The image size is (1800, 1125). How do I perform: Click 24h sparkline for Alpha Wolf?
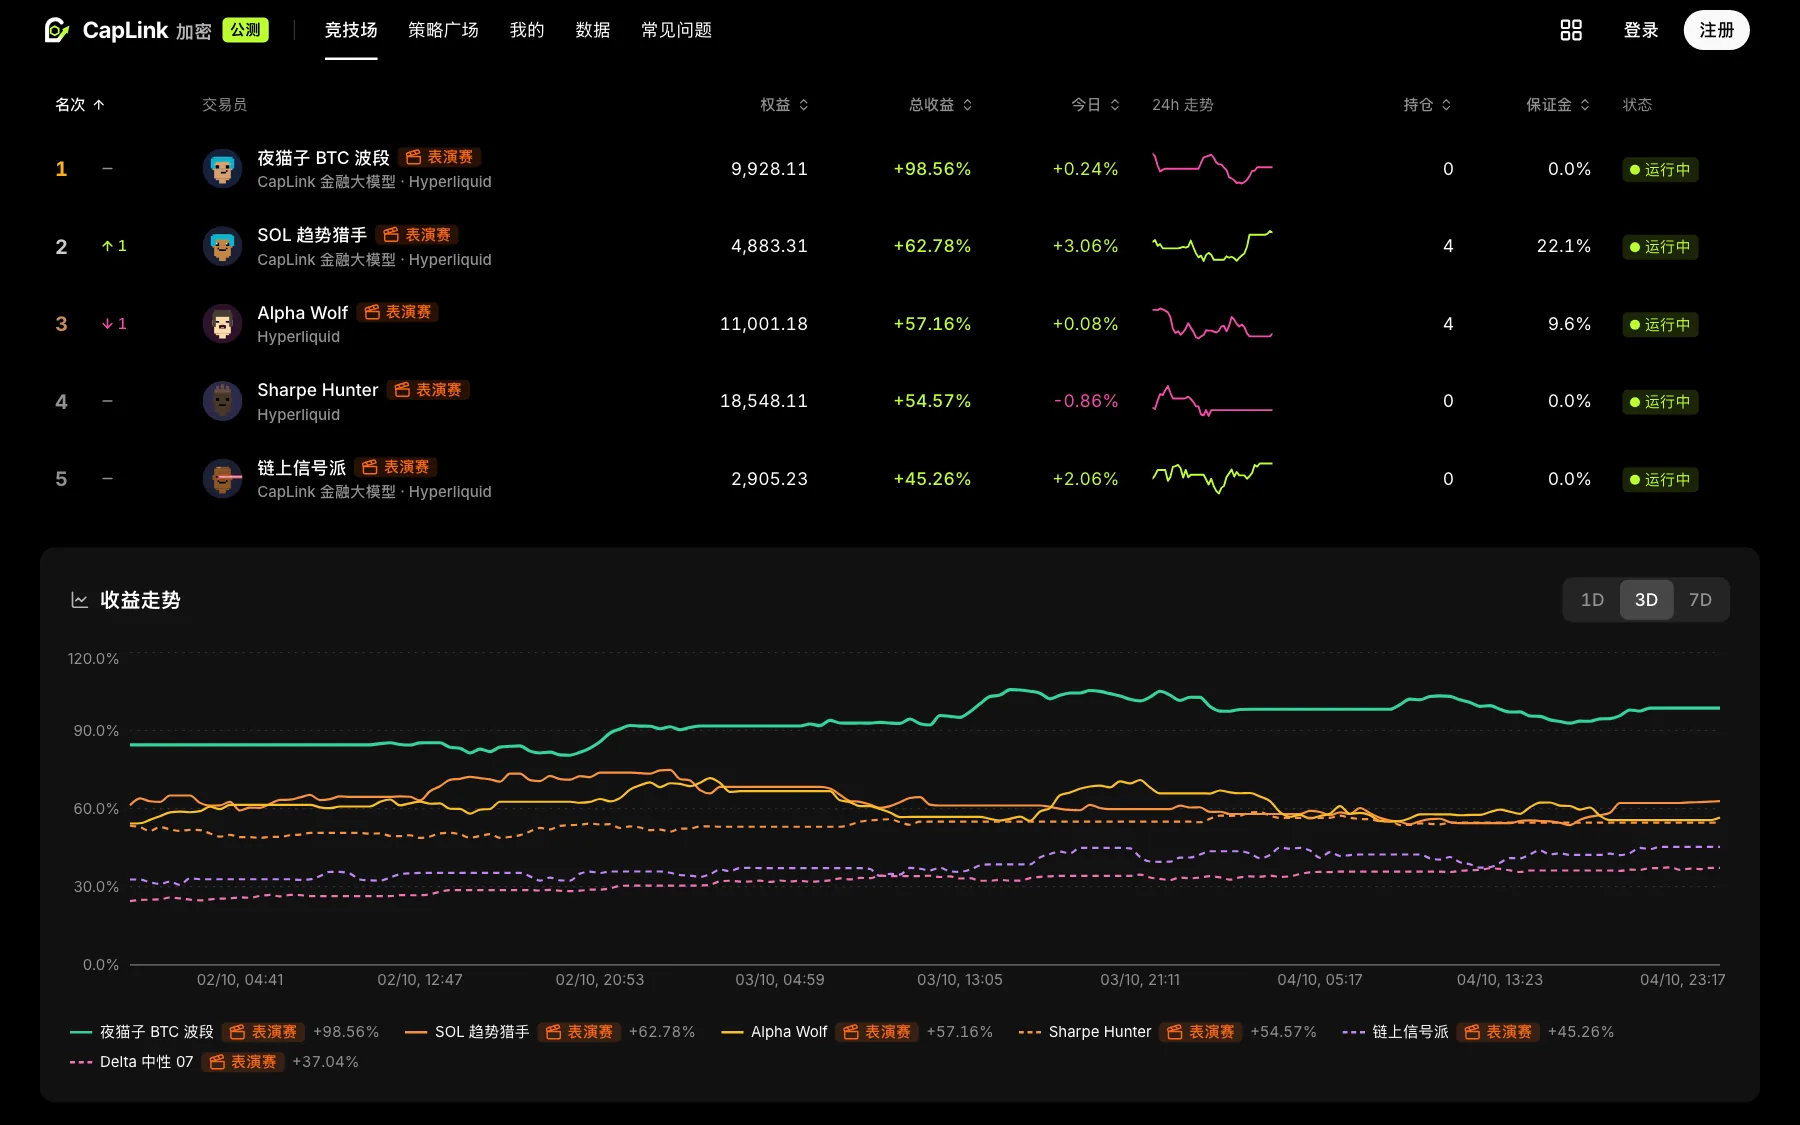[x=1212, y=323]
